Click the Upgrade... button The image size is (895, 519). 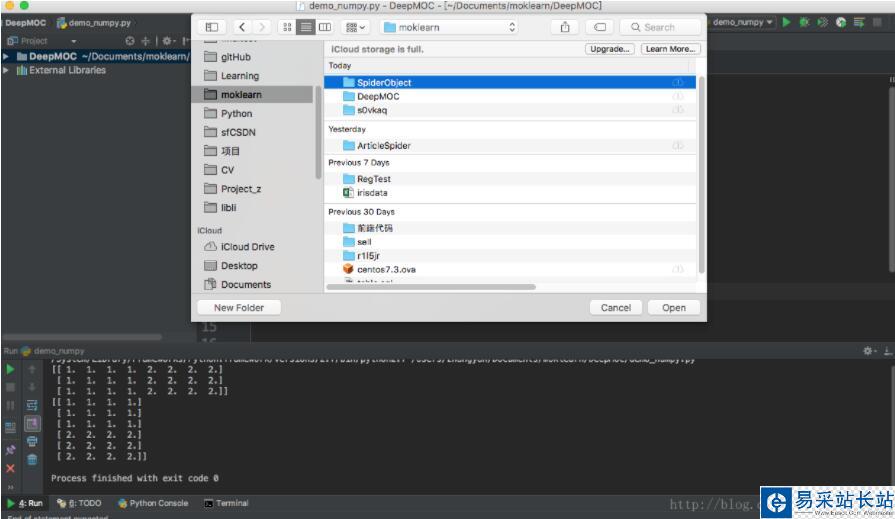point(610,49)
